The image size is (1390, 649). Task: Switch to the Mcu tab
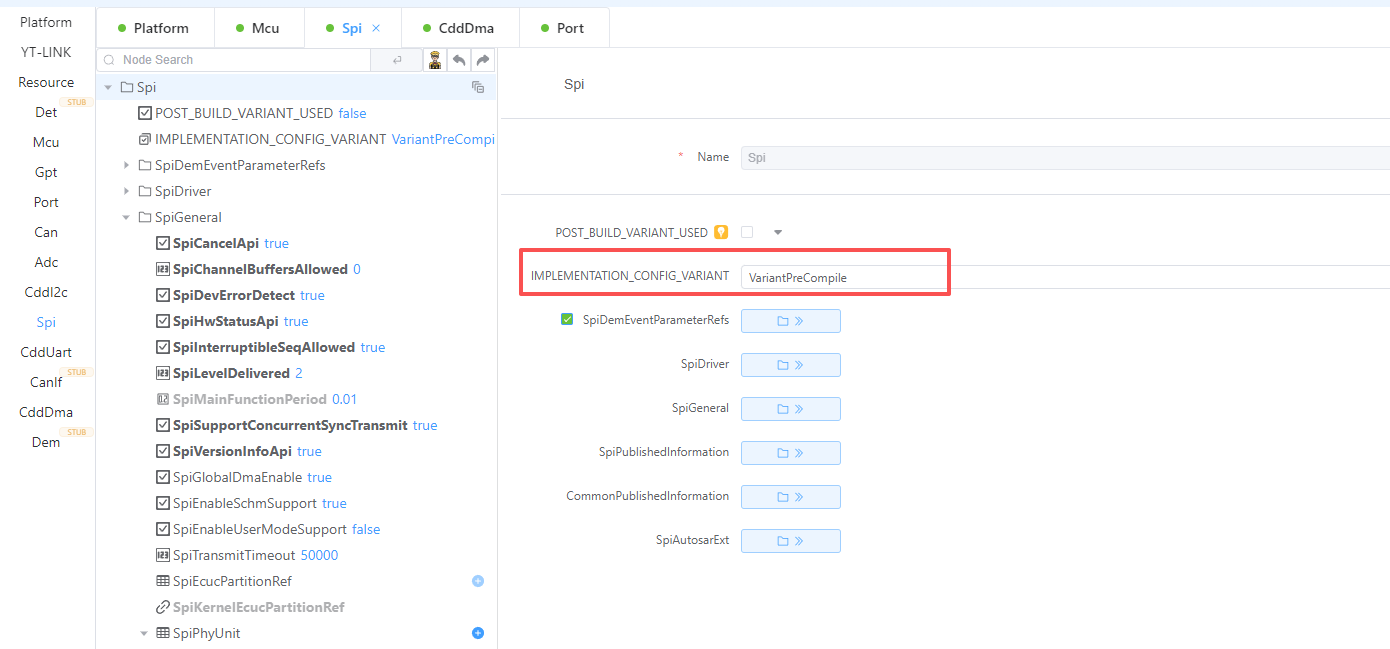(x=259, y=28)
